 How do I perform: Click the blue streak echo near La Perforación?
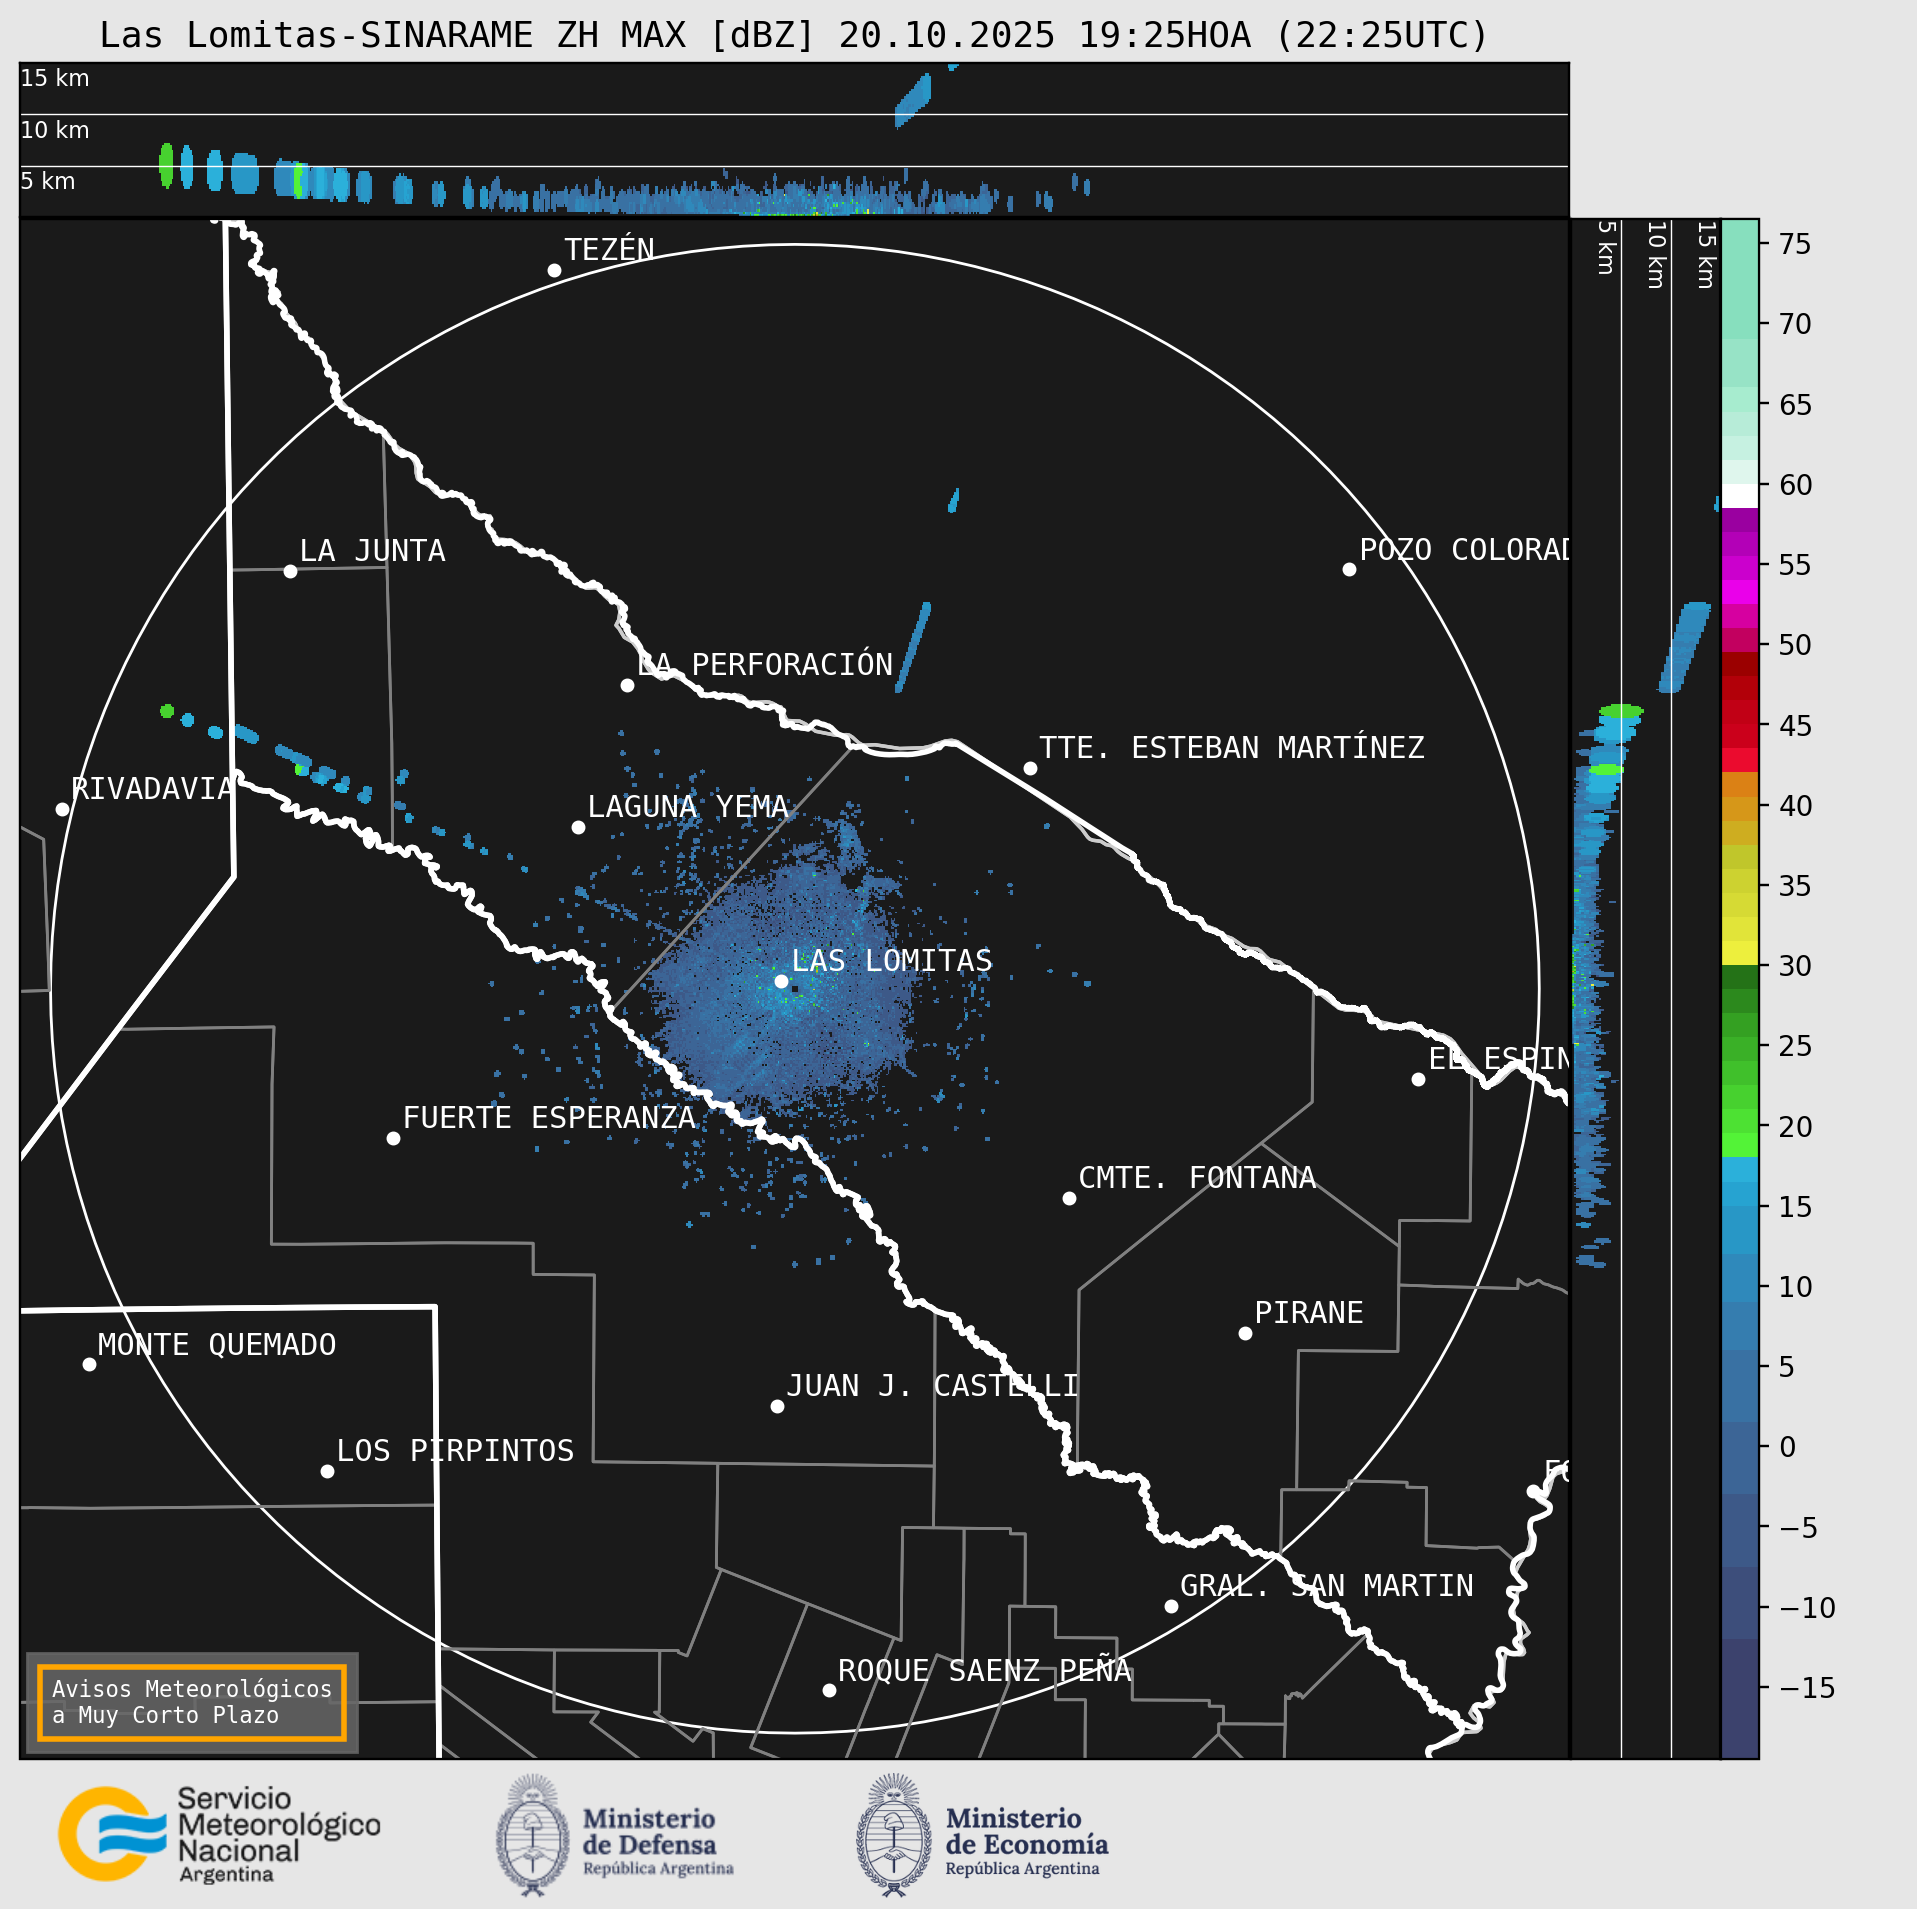(913, 647)
